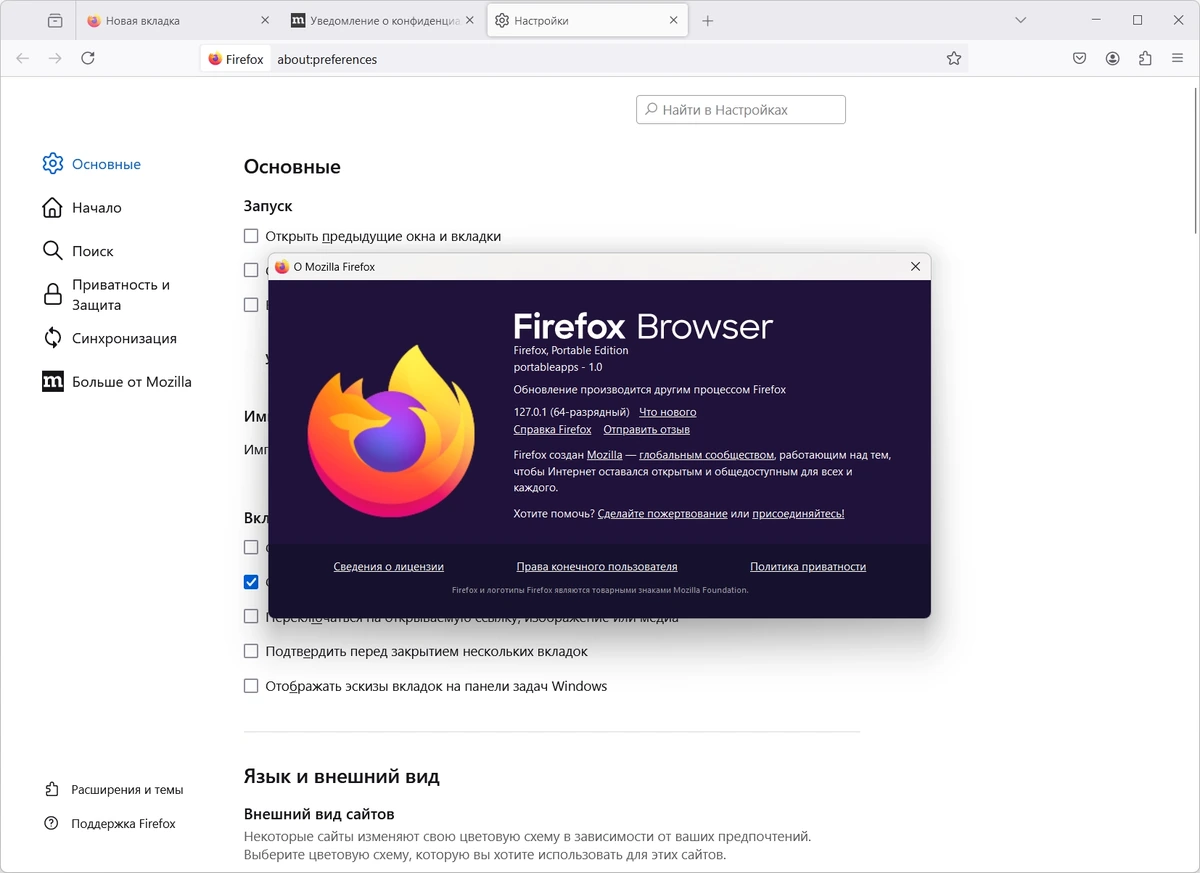Open Политика приватности link
Viewport: 1200px width, 873px height.
click(808, 567)
